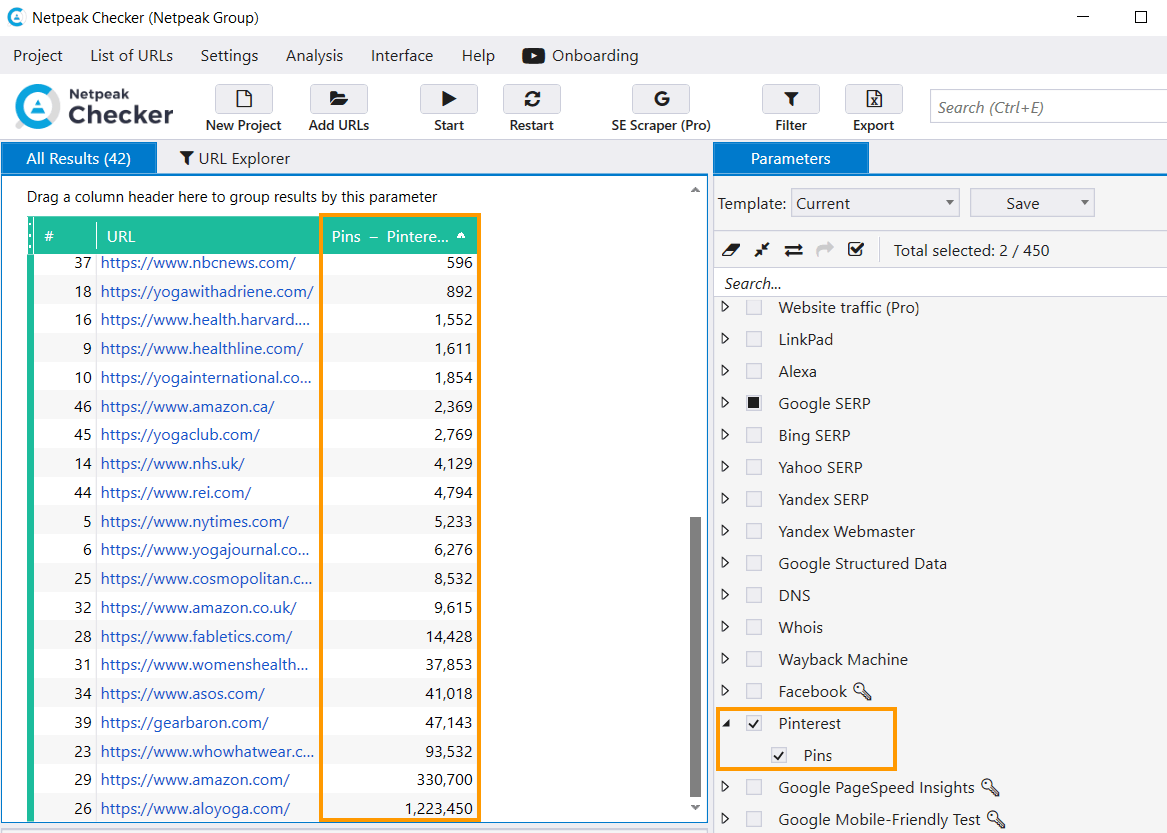Open the Help menu
This screenshot has height=833, width=1167.
tap(478, 56)
